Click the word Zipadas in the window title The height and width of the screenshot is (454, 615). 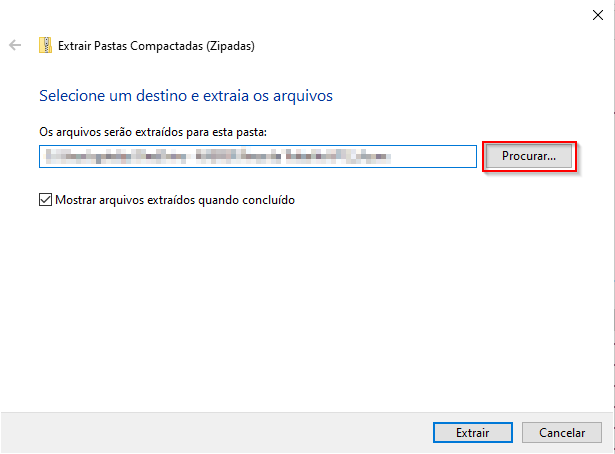point(231,46)
